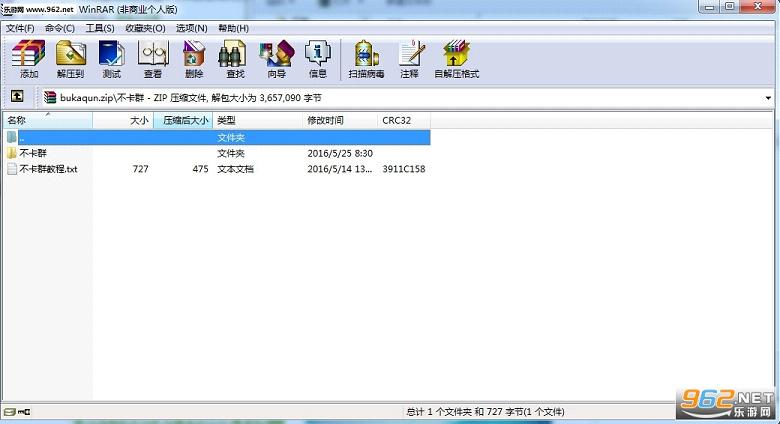
Task: Run the 测试 (Test) archive tool
Action: (x=111, y=59)
